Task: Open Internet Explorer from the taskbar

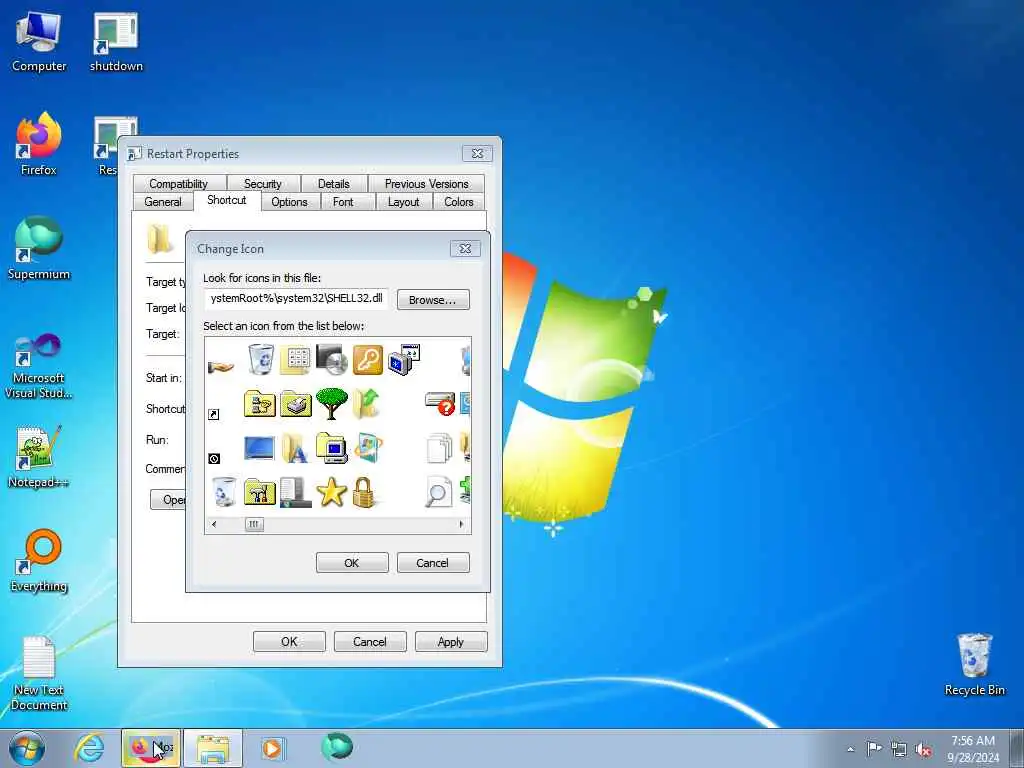Action: click(x=89, y=748)
